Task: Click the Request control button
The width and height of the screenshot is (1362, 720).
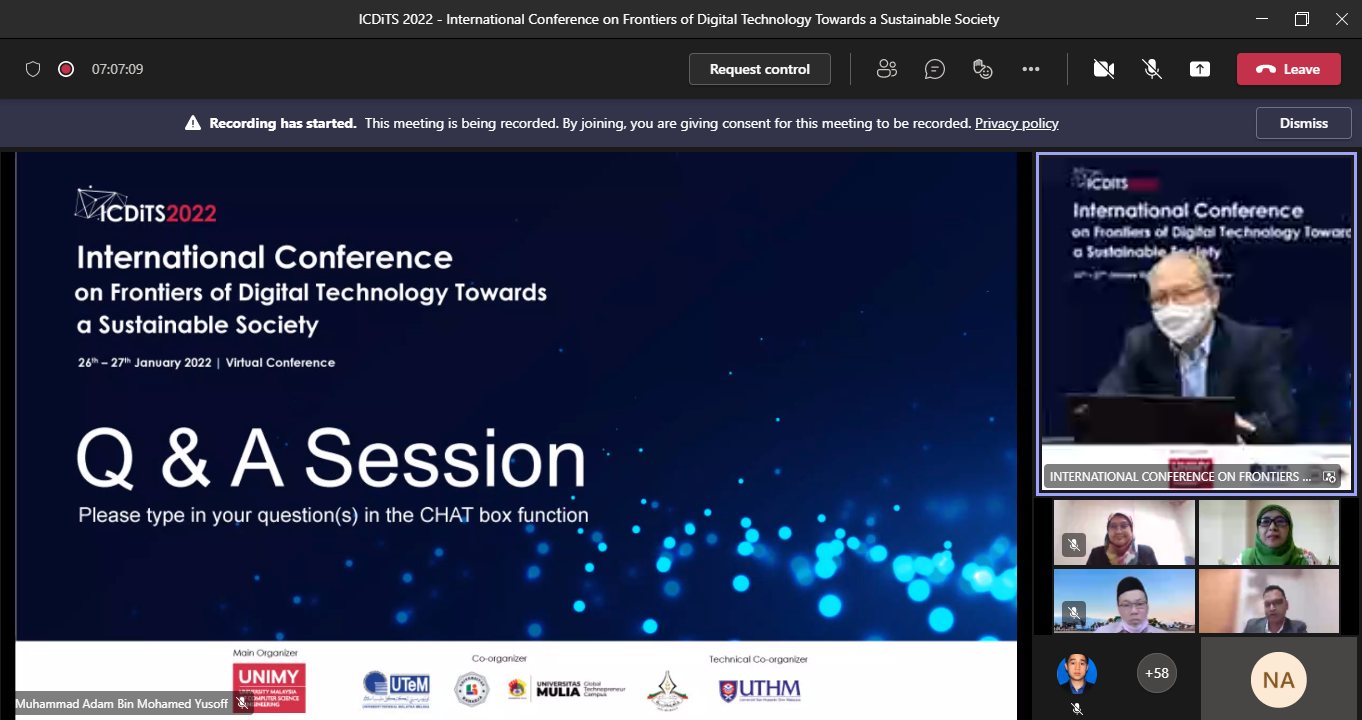Action: coord(760,69)
